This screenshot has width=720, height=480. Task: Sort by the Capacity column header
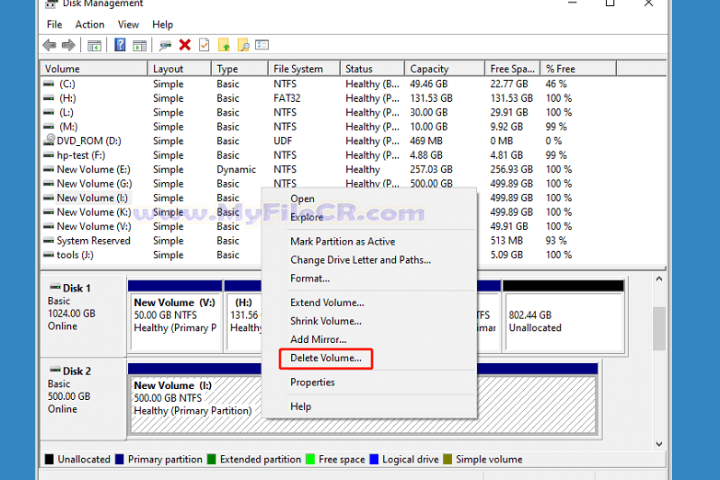(x=444, y=69)
